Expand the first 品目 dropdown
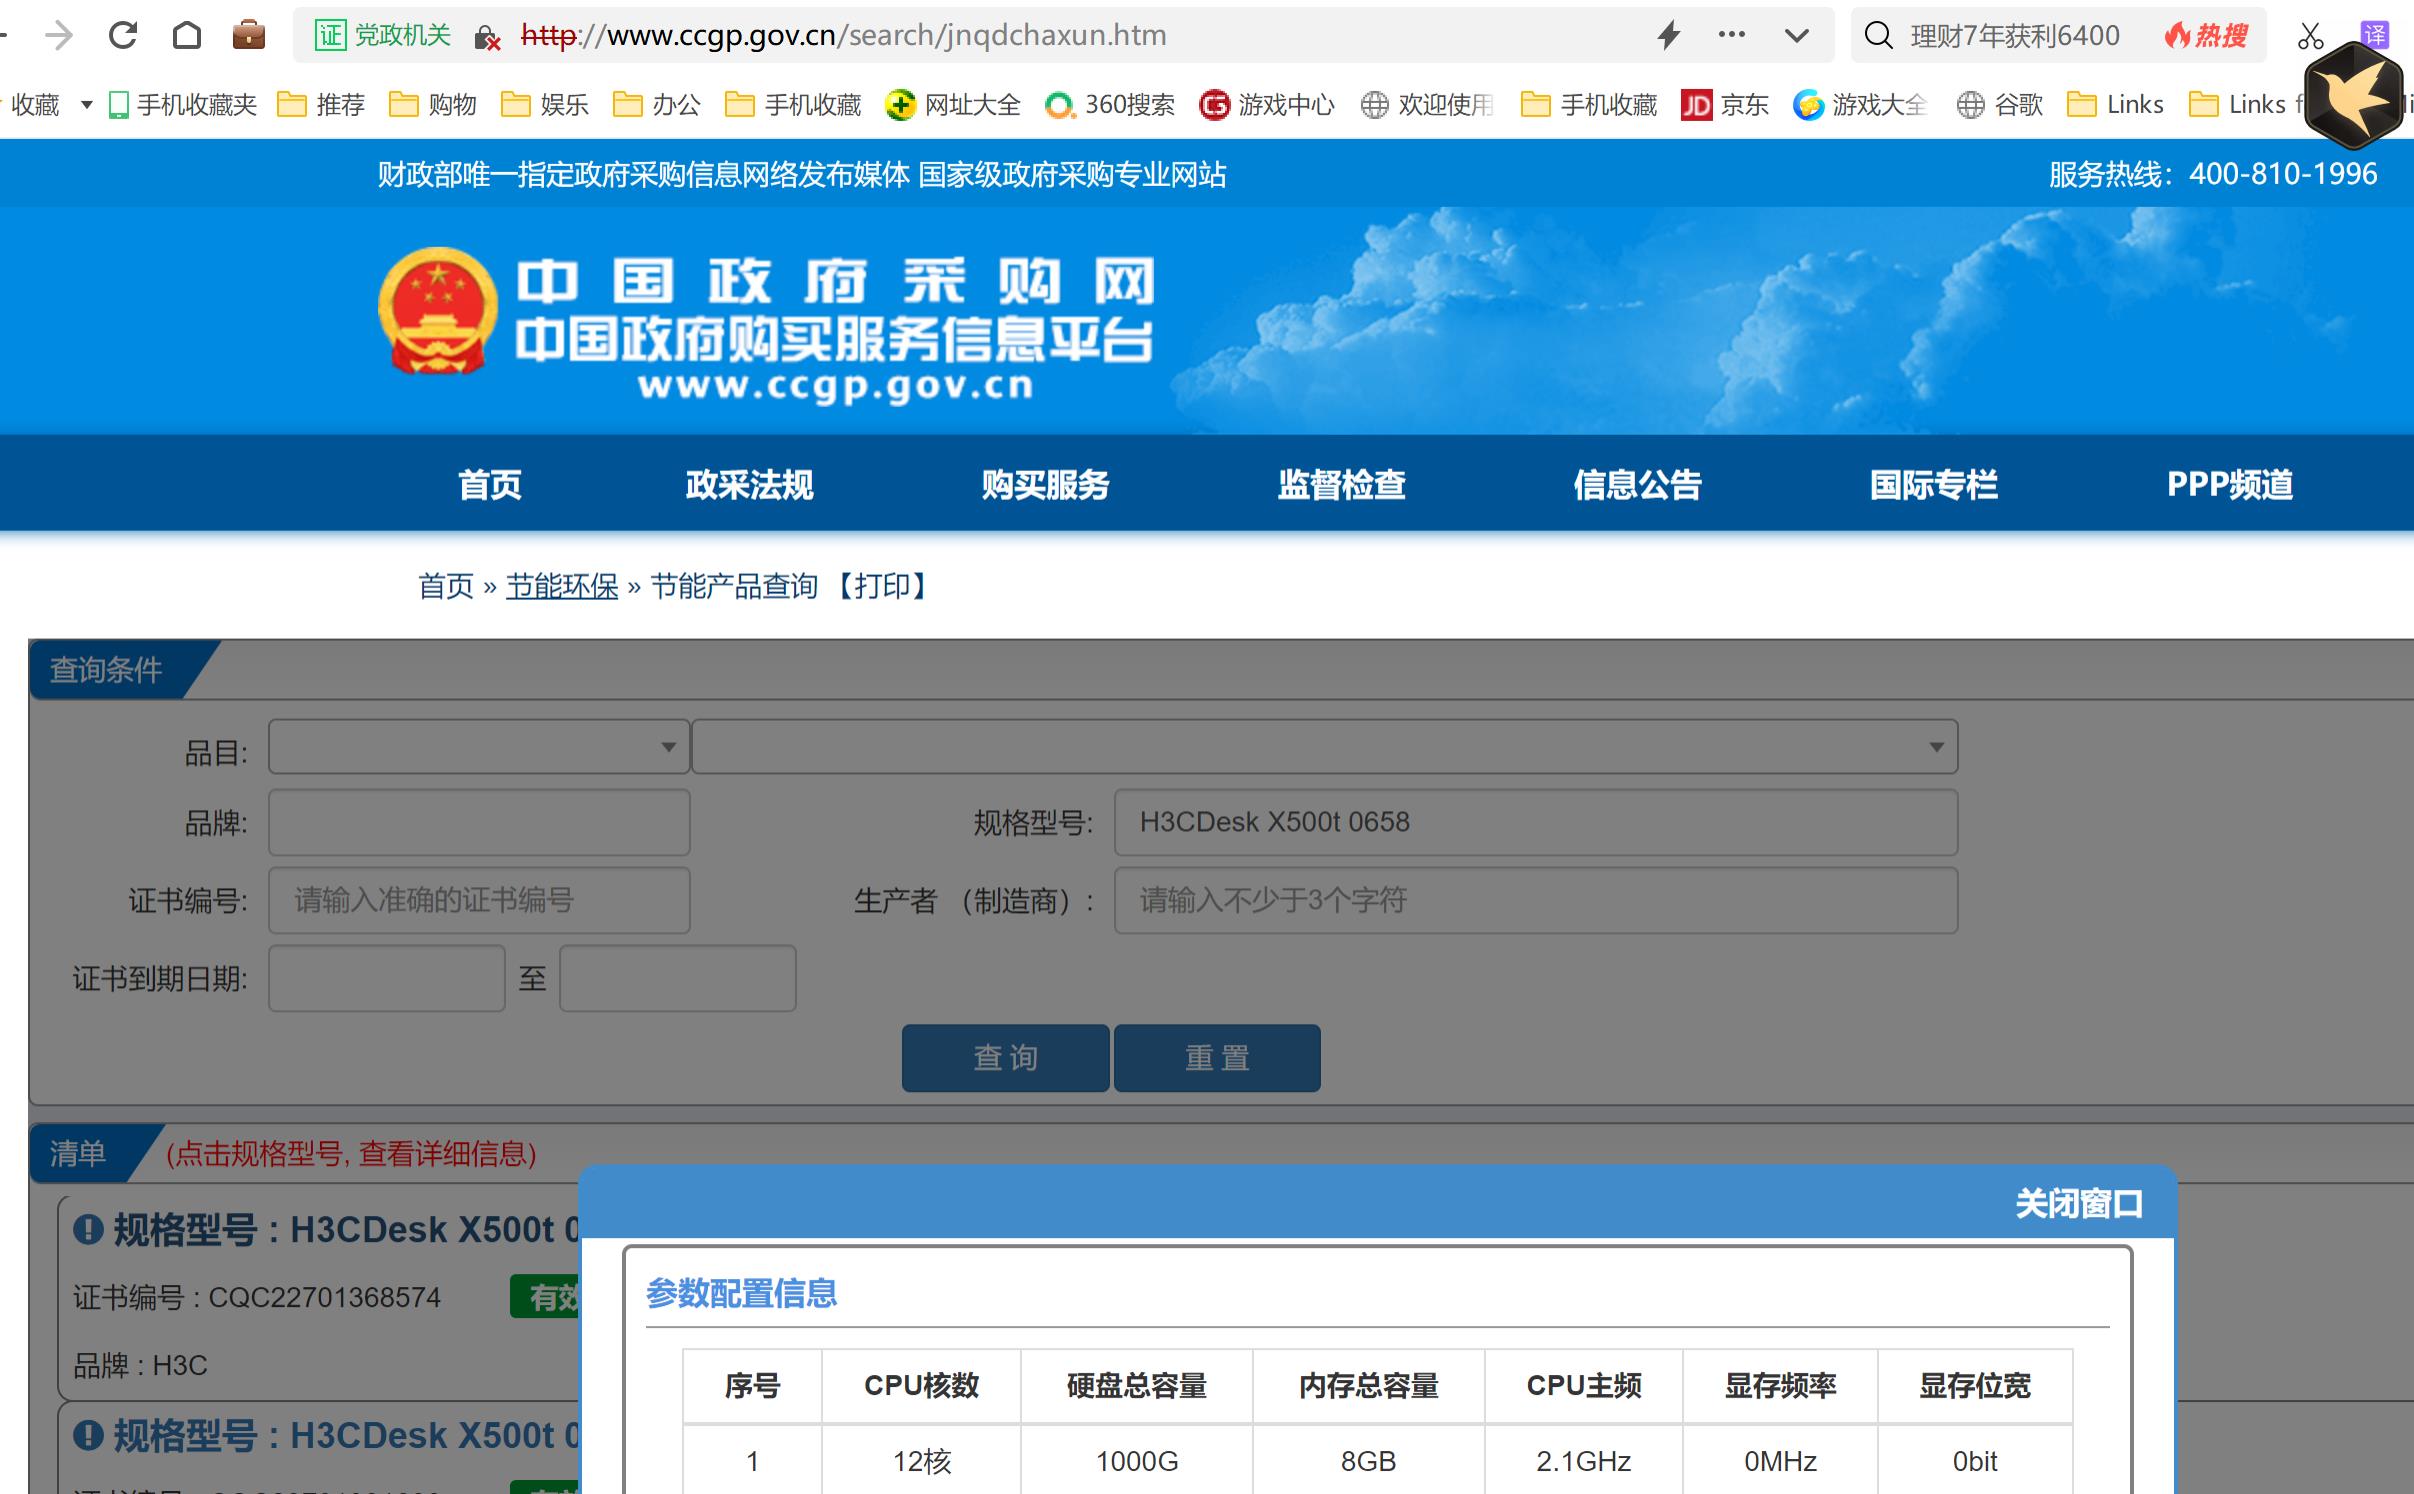 479,747
